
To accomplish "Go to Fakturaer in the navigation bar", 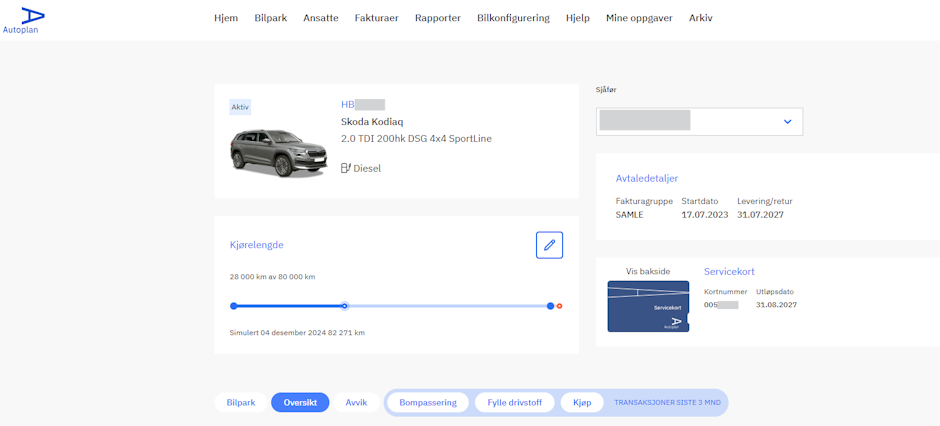I will pos(377,18).
